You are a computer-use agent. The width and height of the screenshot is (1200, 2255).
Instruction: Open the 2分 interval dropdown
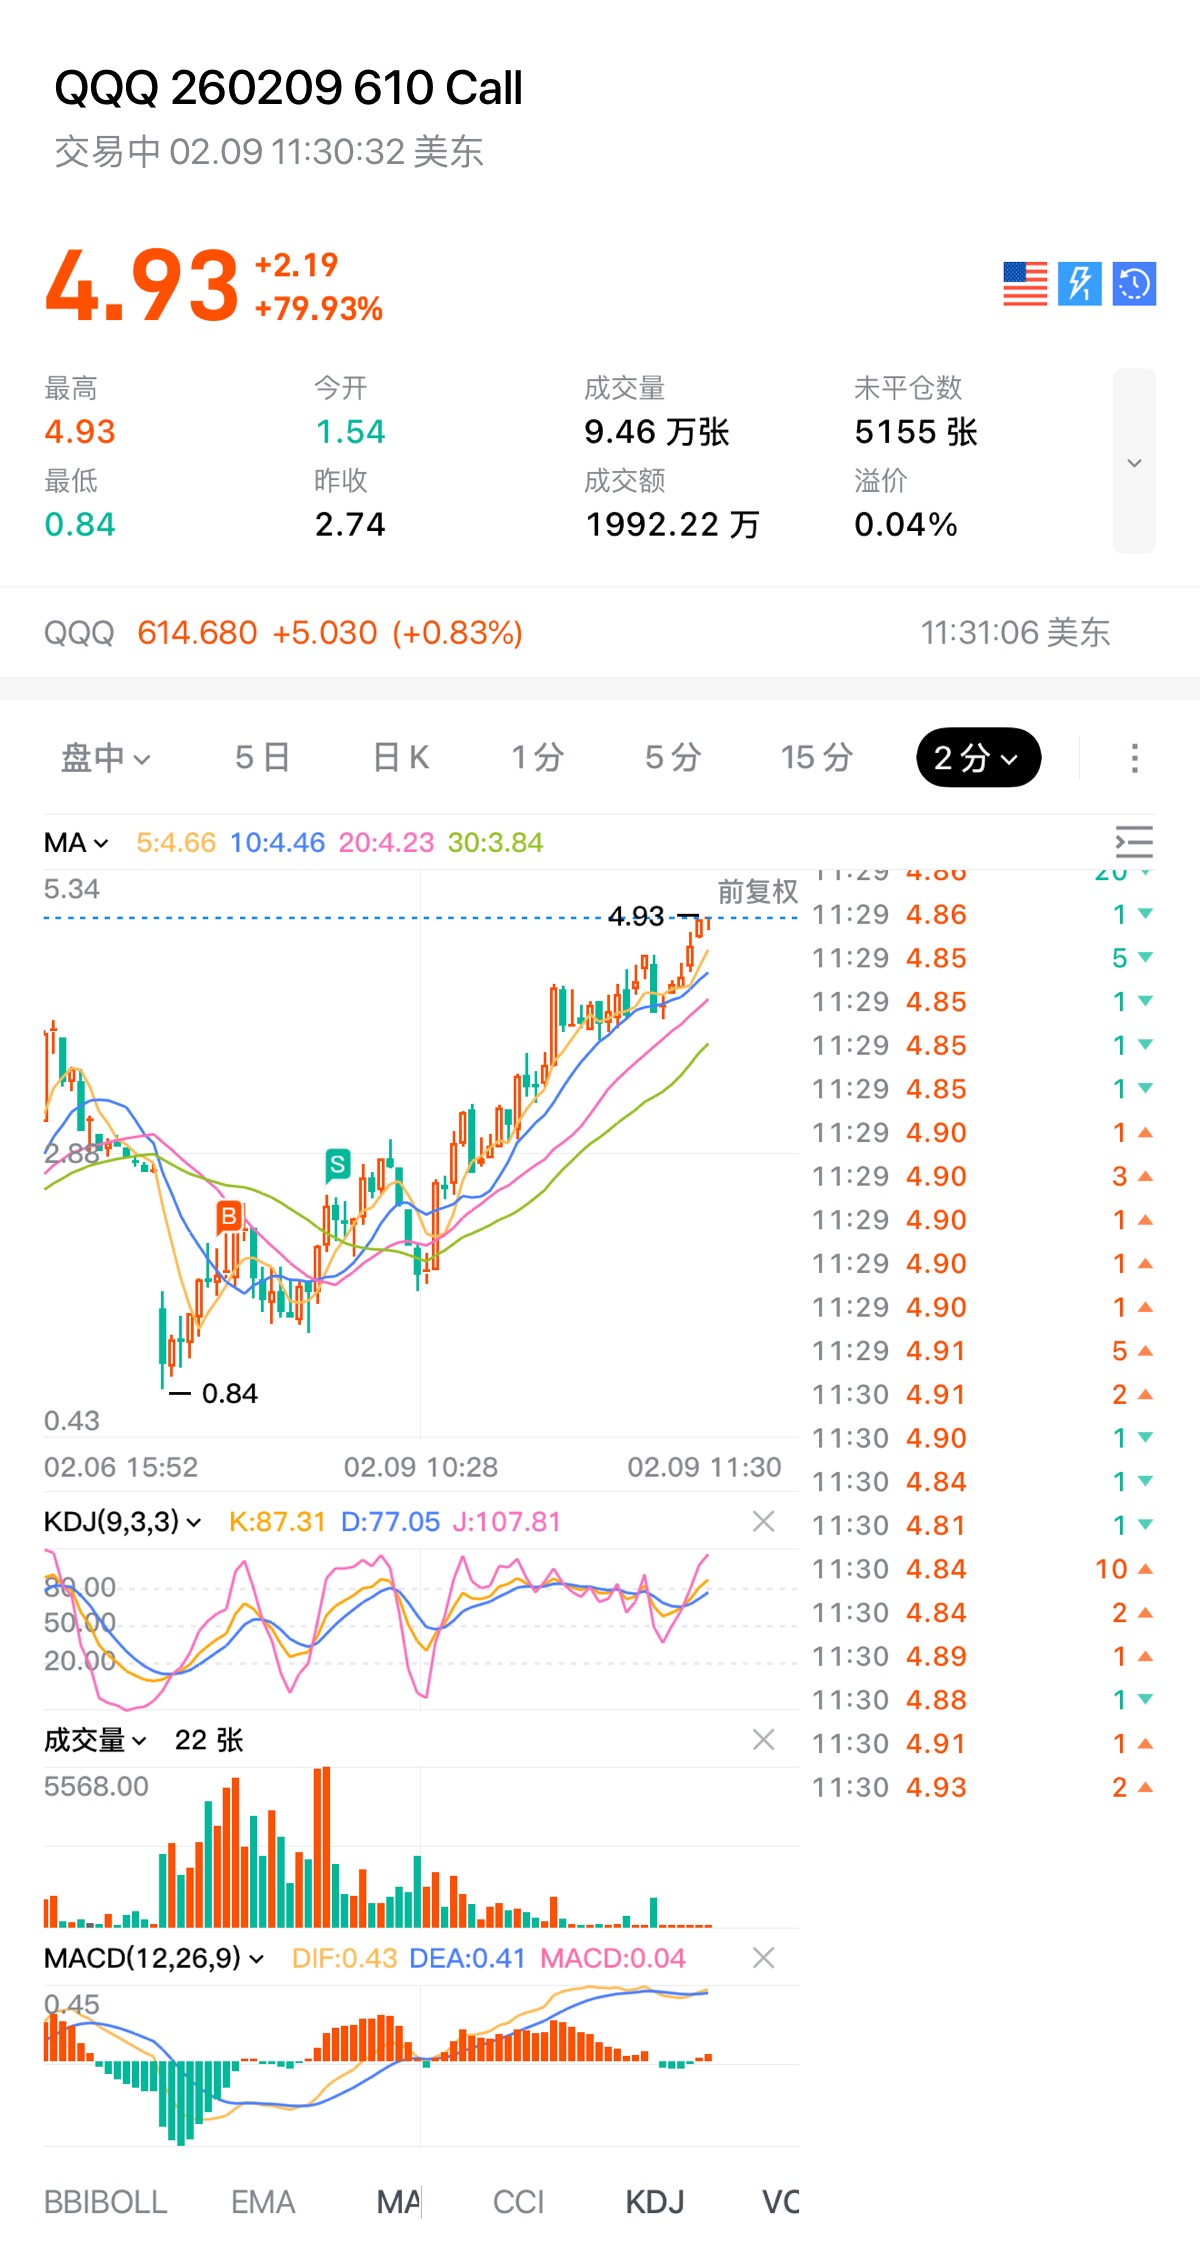[x=977, y=758]
